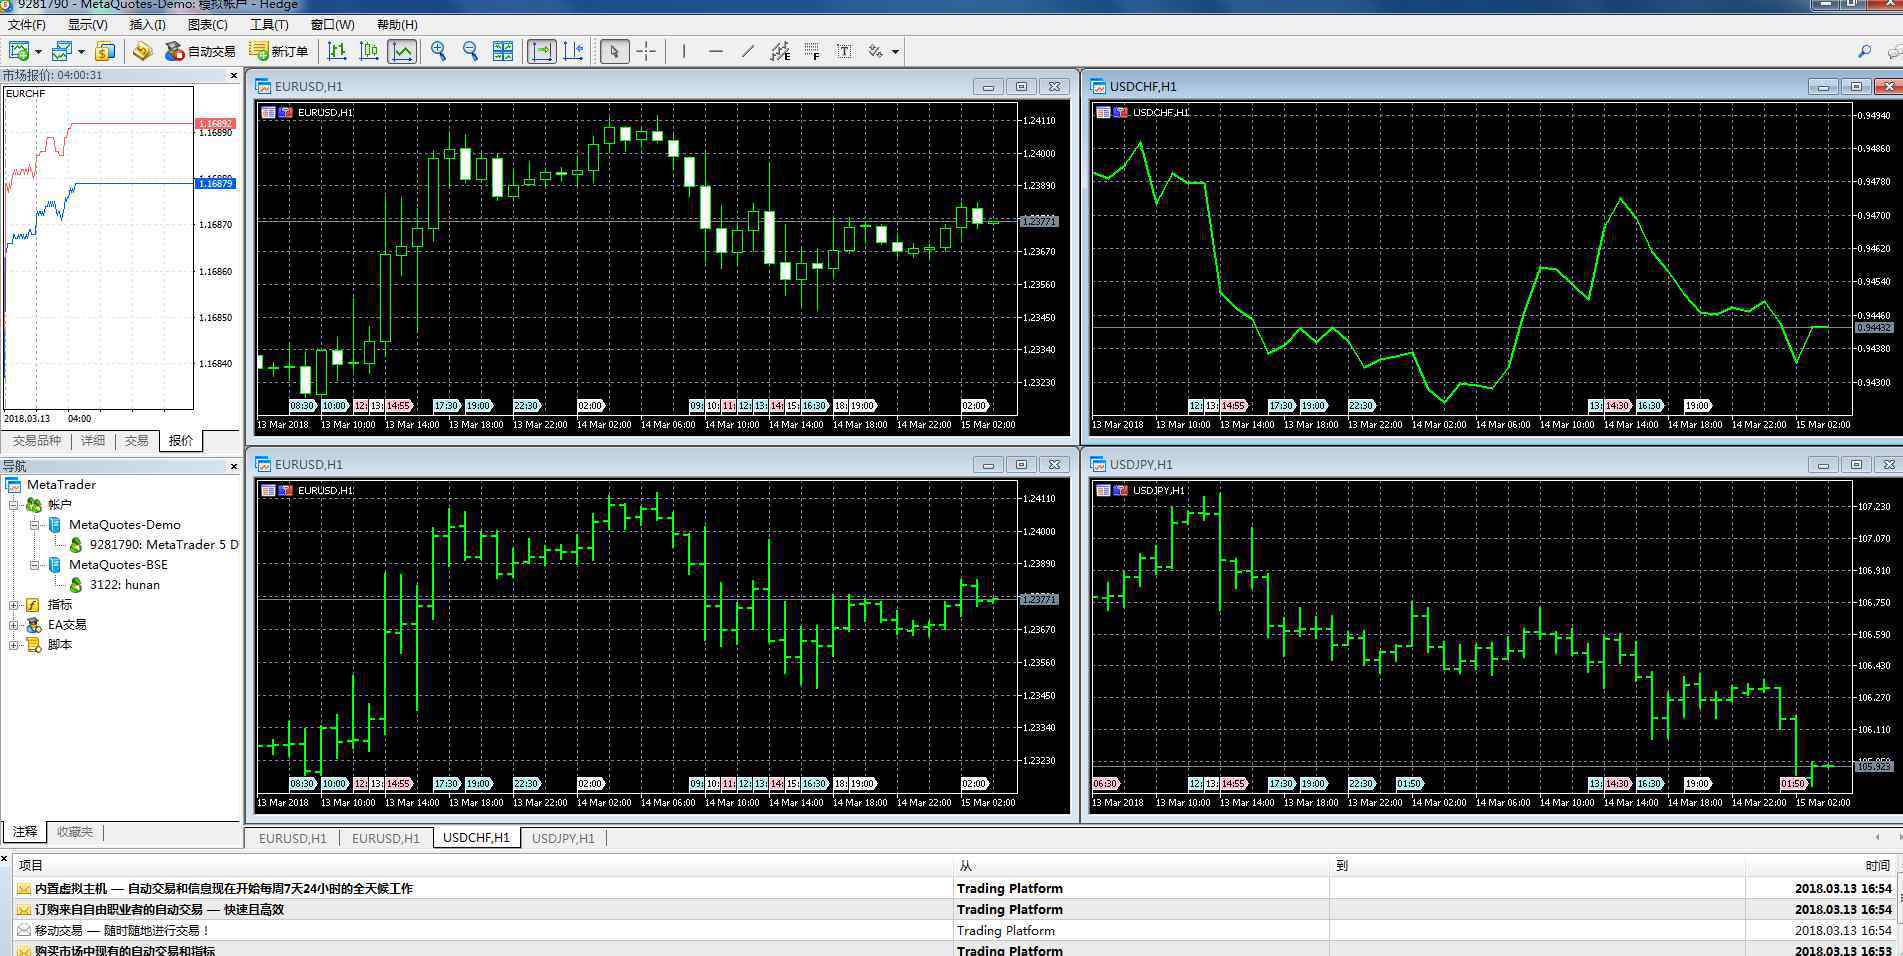This screenshot has width=1903, height=956.
Task: Open the new chart dropdown arrow
Action: (x=38, y=51)
